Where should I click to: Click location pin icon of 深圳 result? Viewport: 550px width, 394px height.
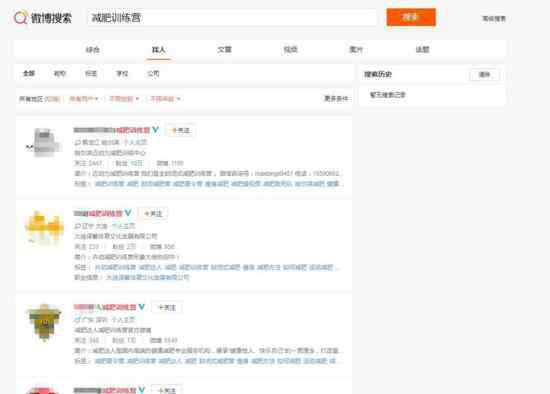click(x=77, y=320)
